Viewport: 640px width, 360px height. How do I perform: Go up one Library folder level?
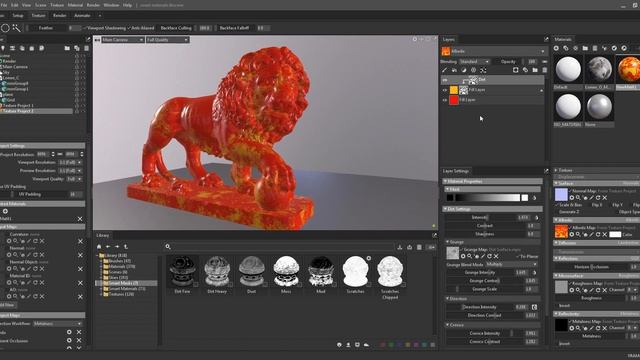tap(126, 247)
